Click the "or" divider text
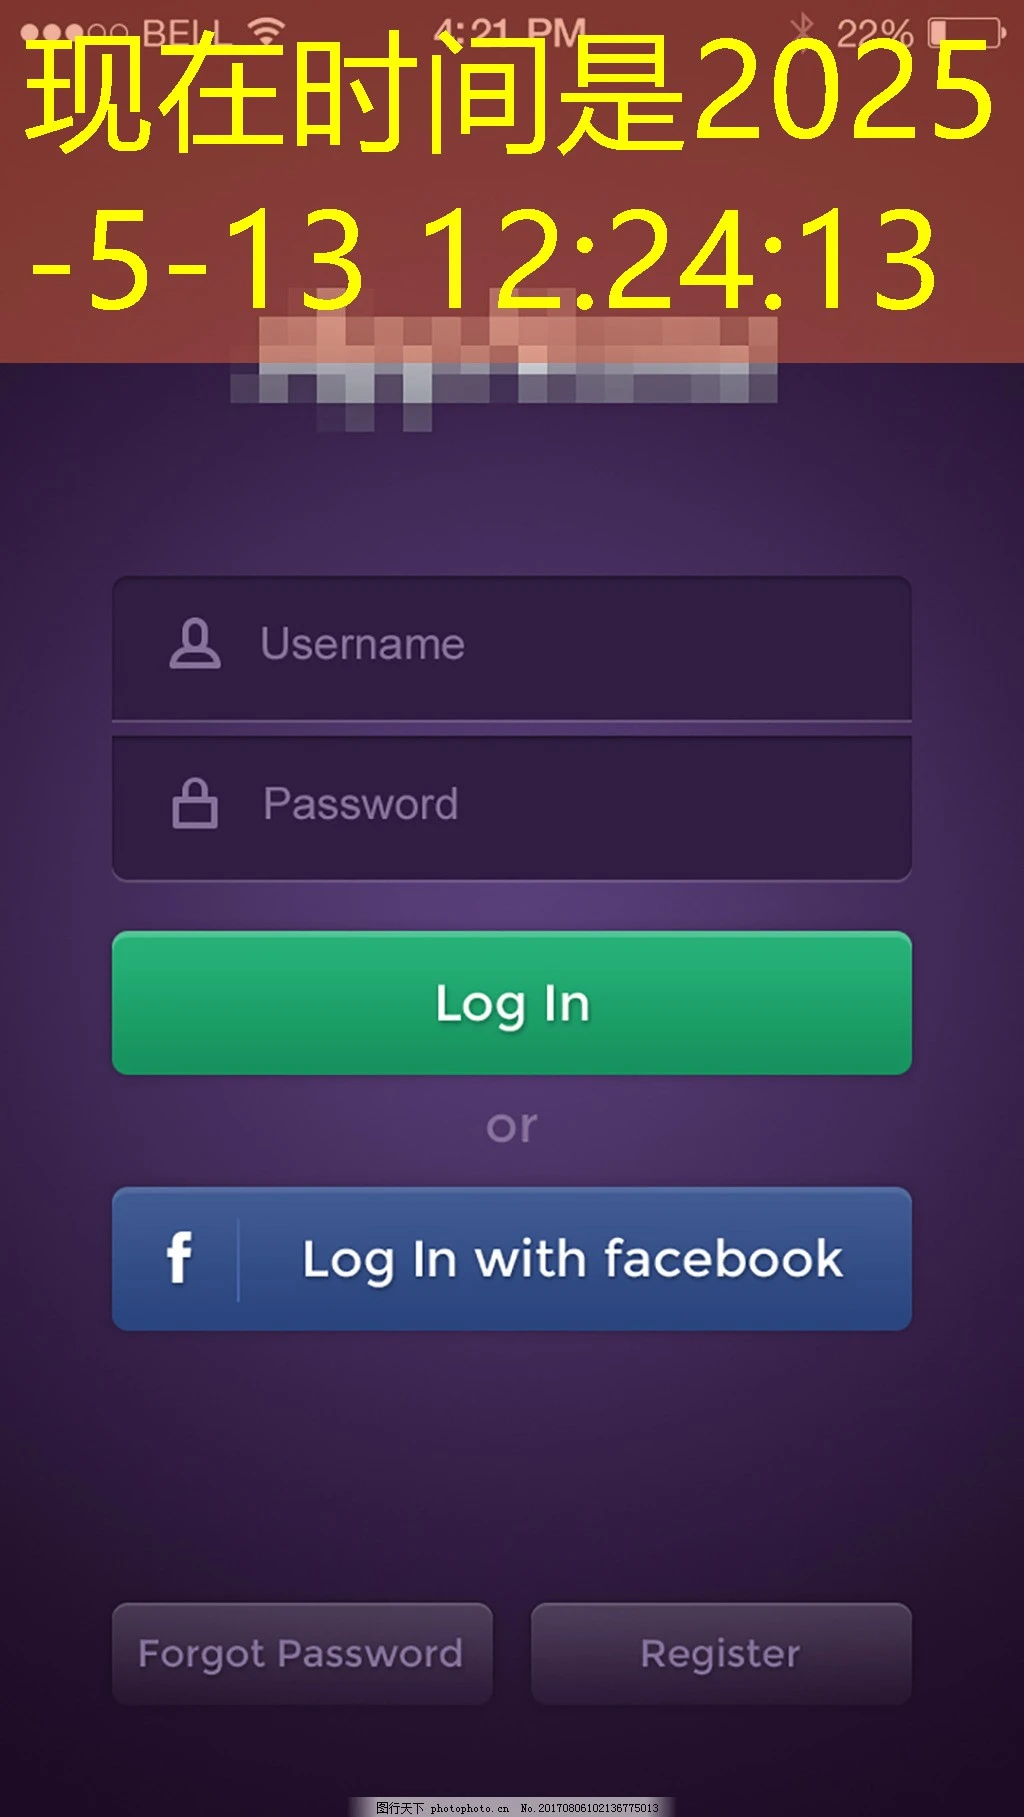Image resolution: width=1024 pixels, height=1817 pixels. tap(512, 1128)
